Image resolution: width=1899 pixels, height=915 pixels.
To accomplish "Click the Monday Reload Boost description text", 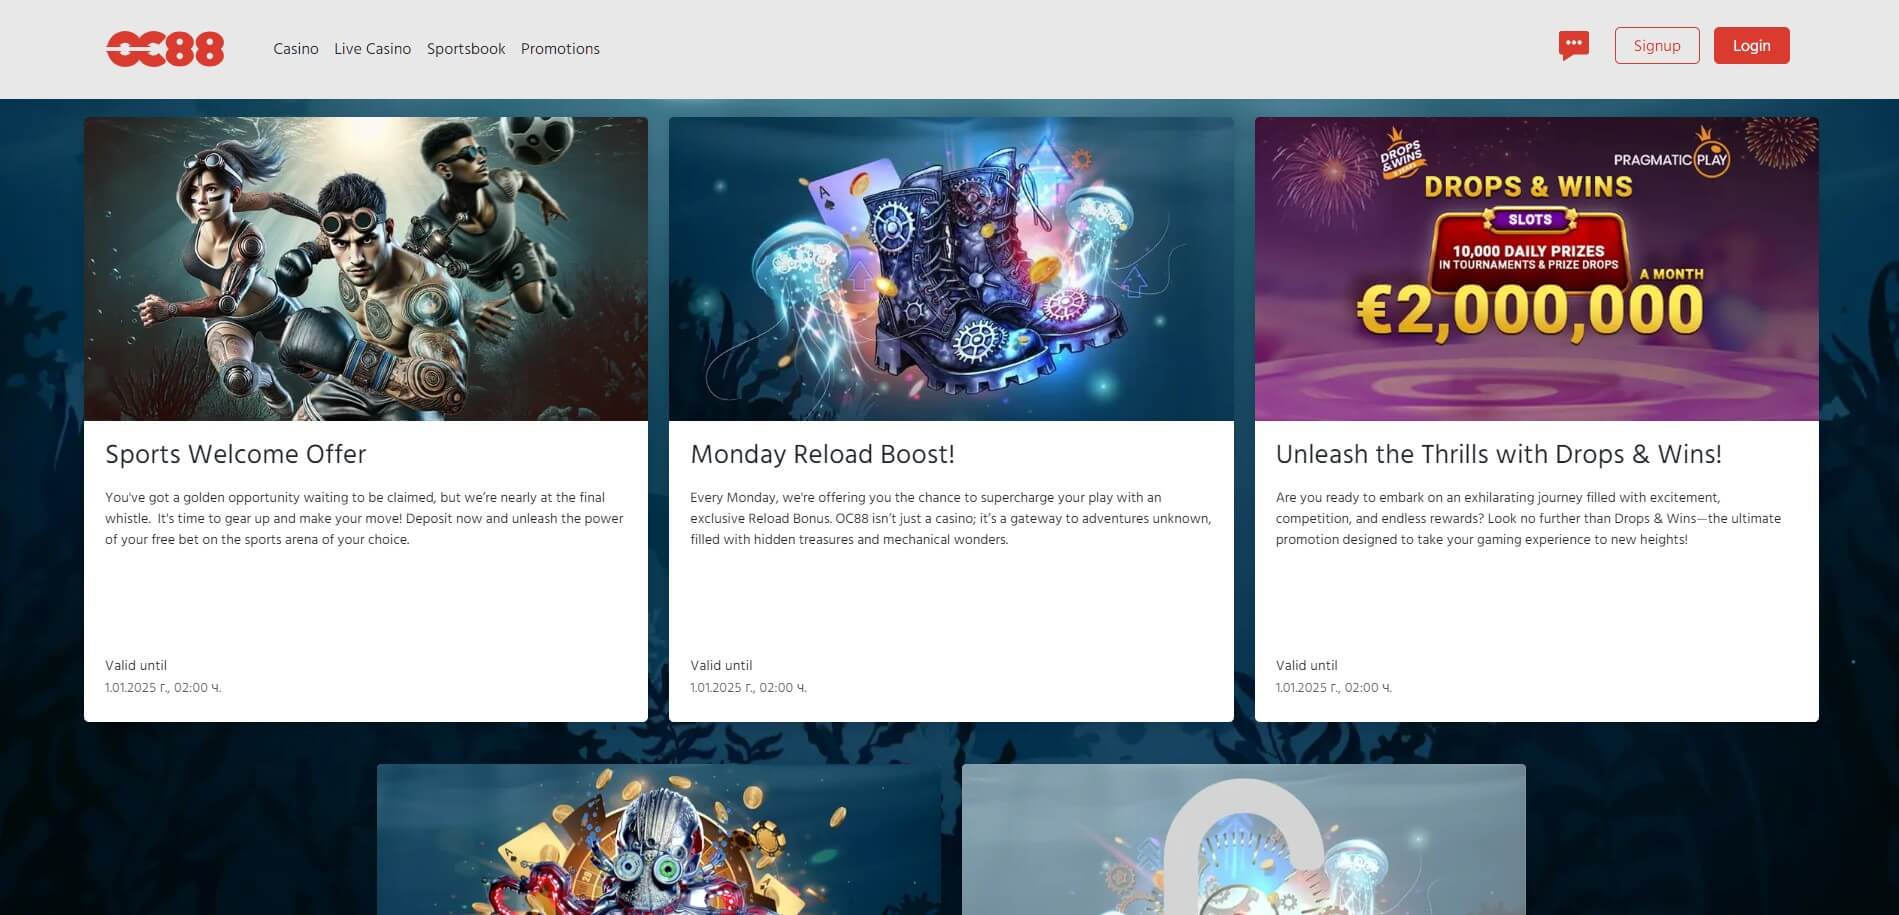I will coord(950,518).
